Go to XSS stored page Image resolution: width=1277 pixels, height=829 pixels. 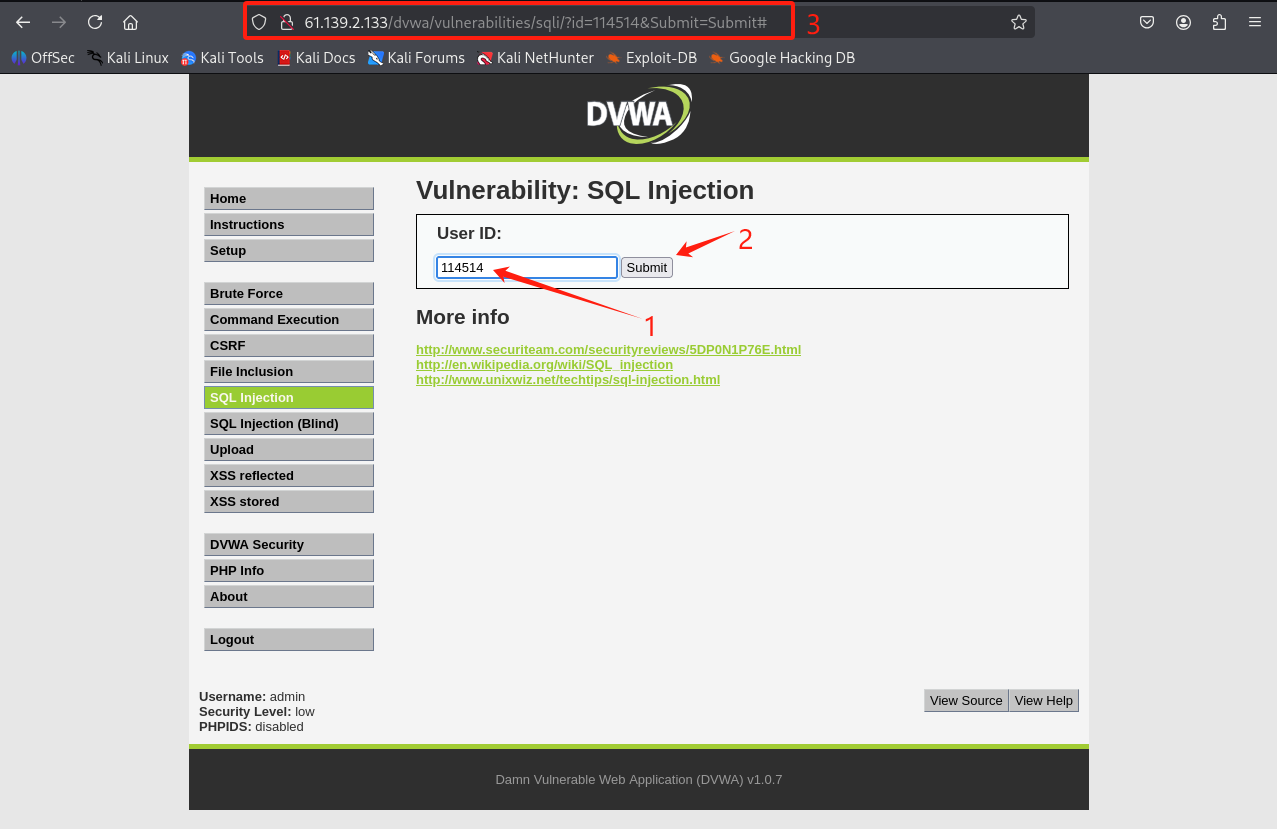[x=289, y=501]
